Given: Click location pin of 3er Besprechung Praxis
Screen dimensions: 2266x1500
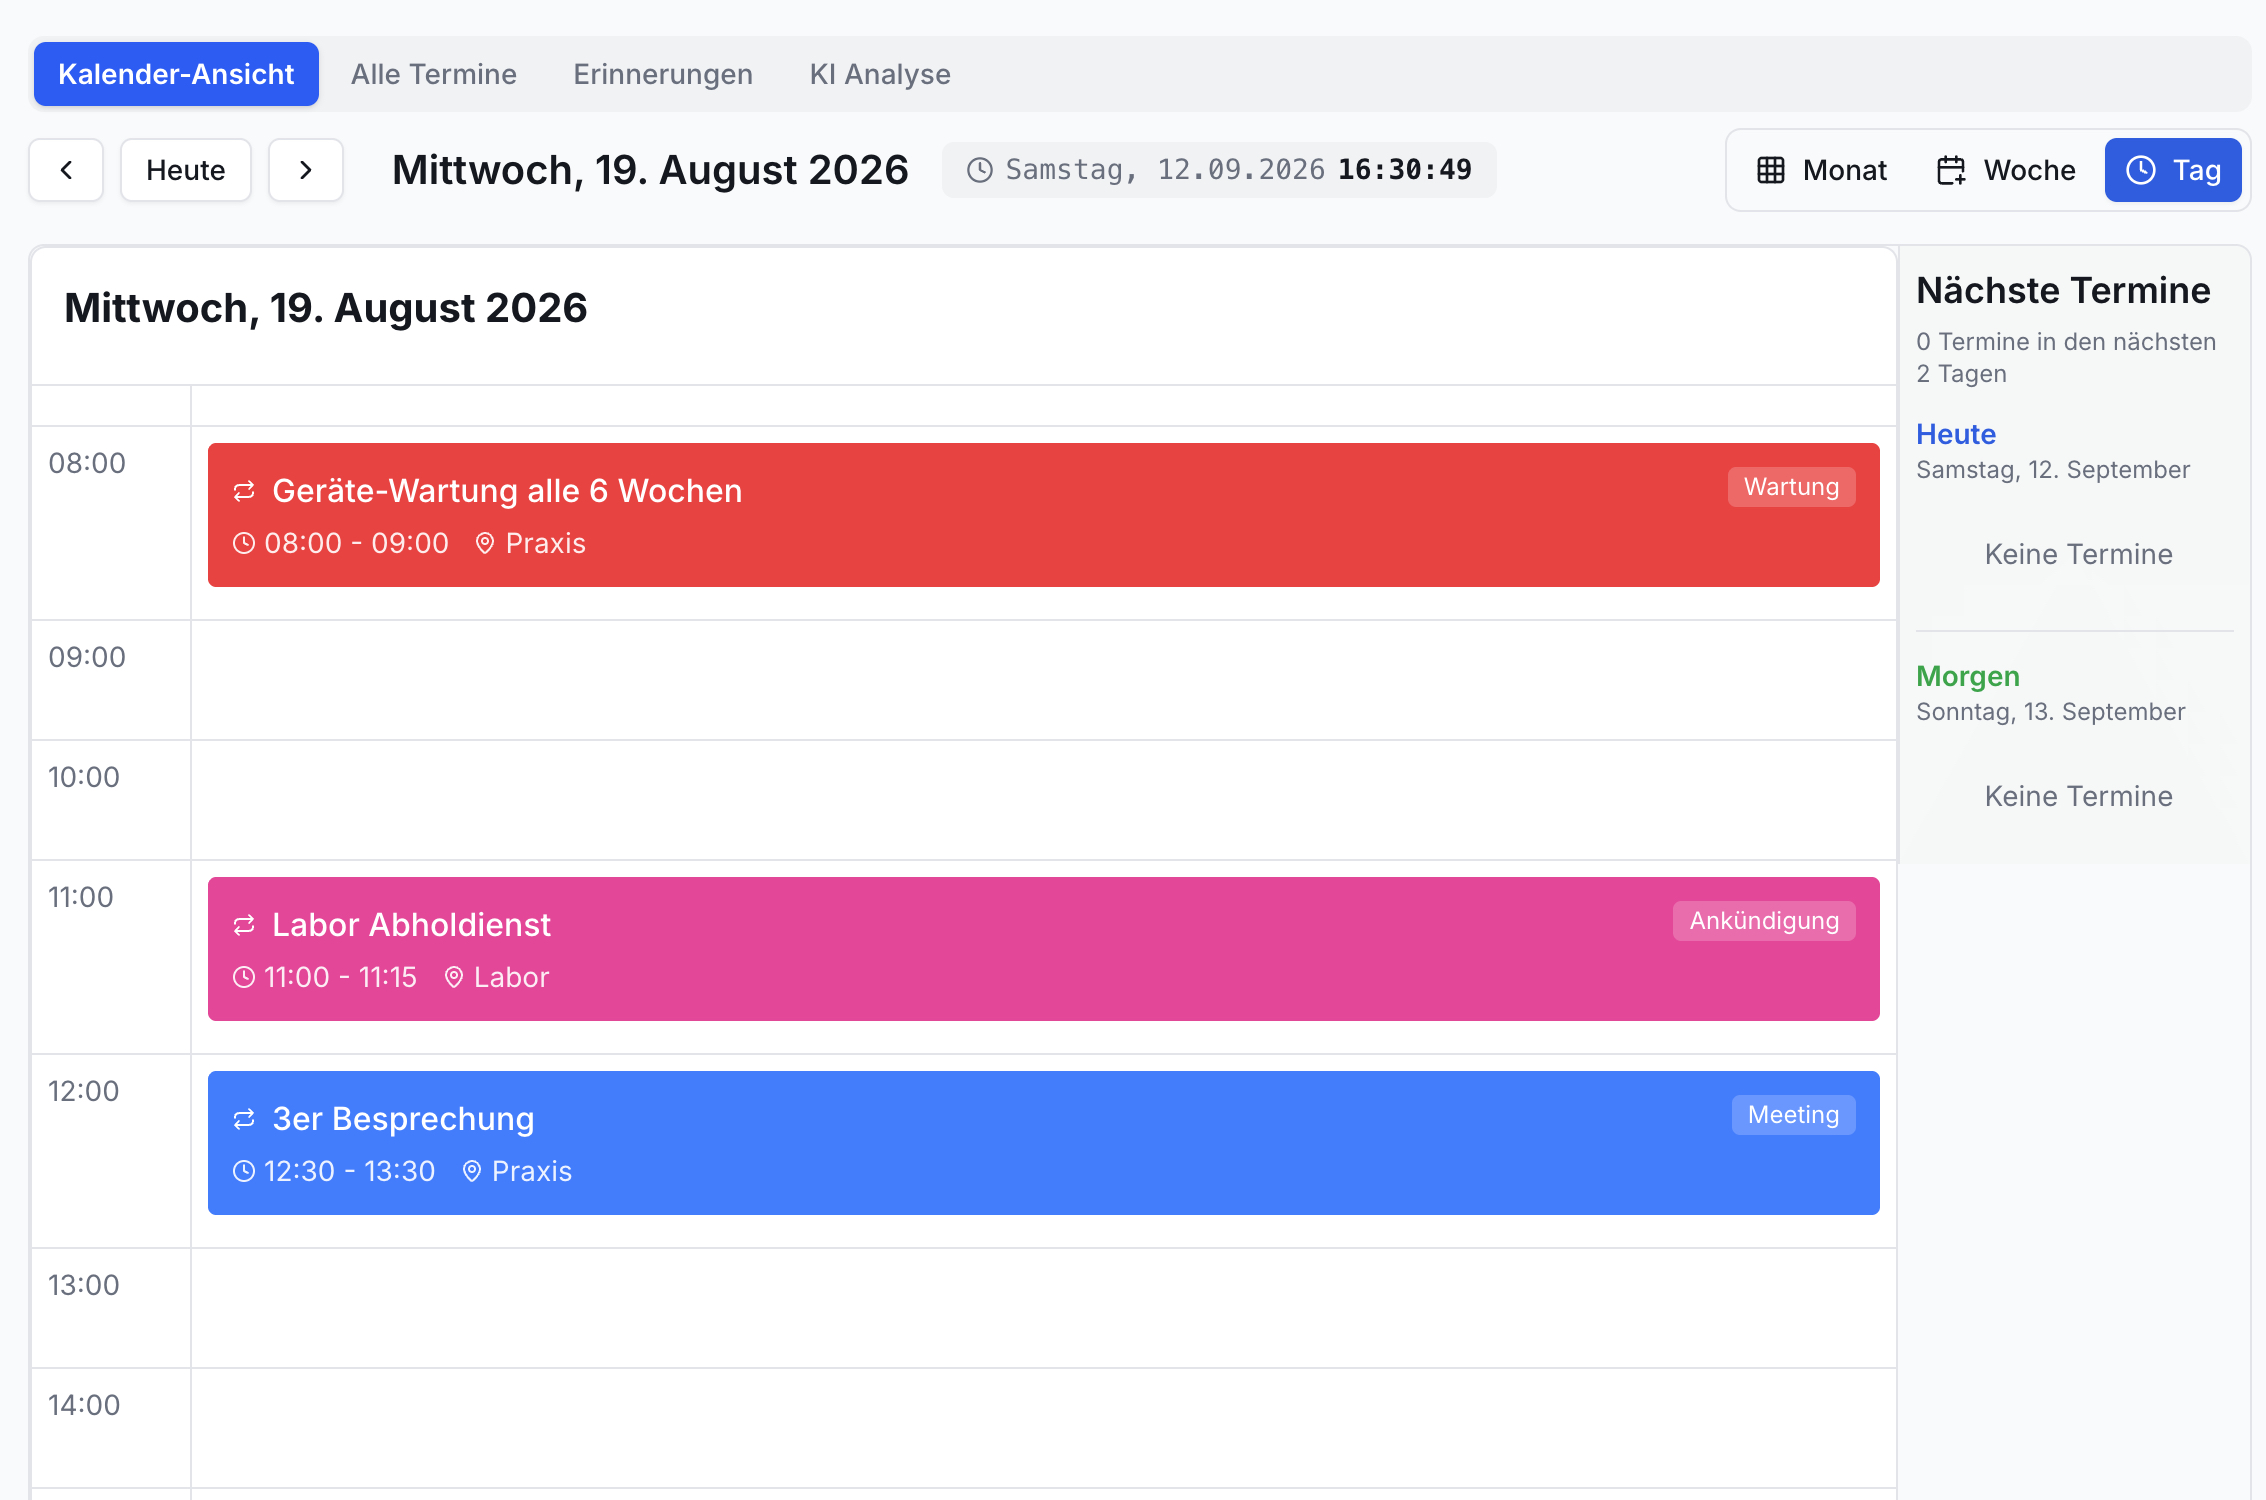Looking at the screenshot, I should tap(472, 1171).
